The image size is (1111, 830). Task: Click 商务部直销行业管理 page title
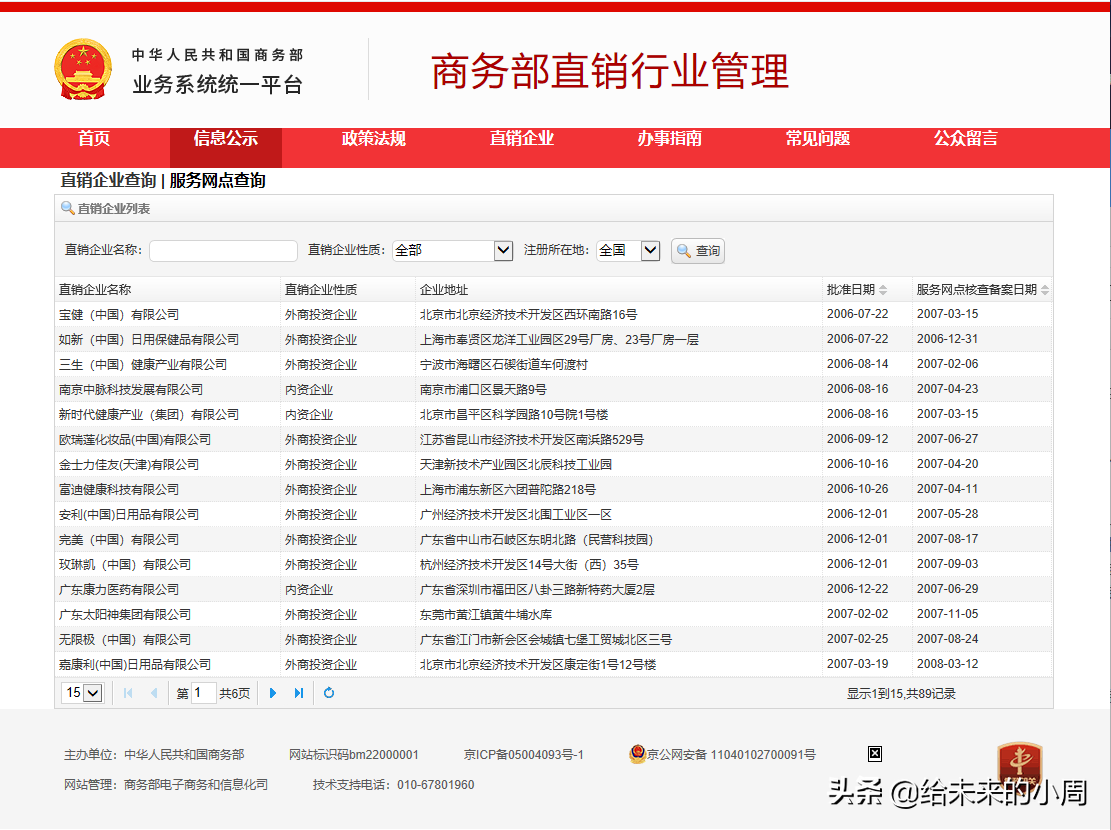point(610,71)
